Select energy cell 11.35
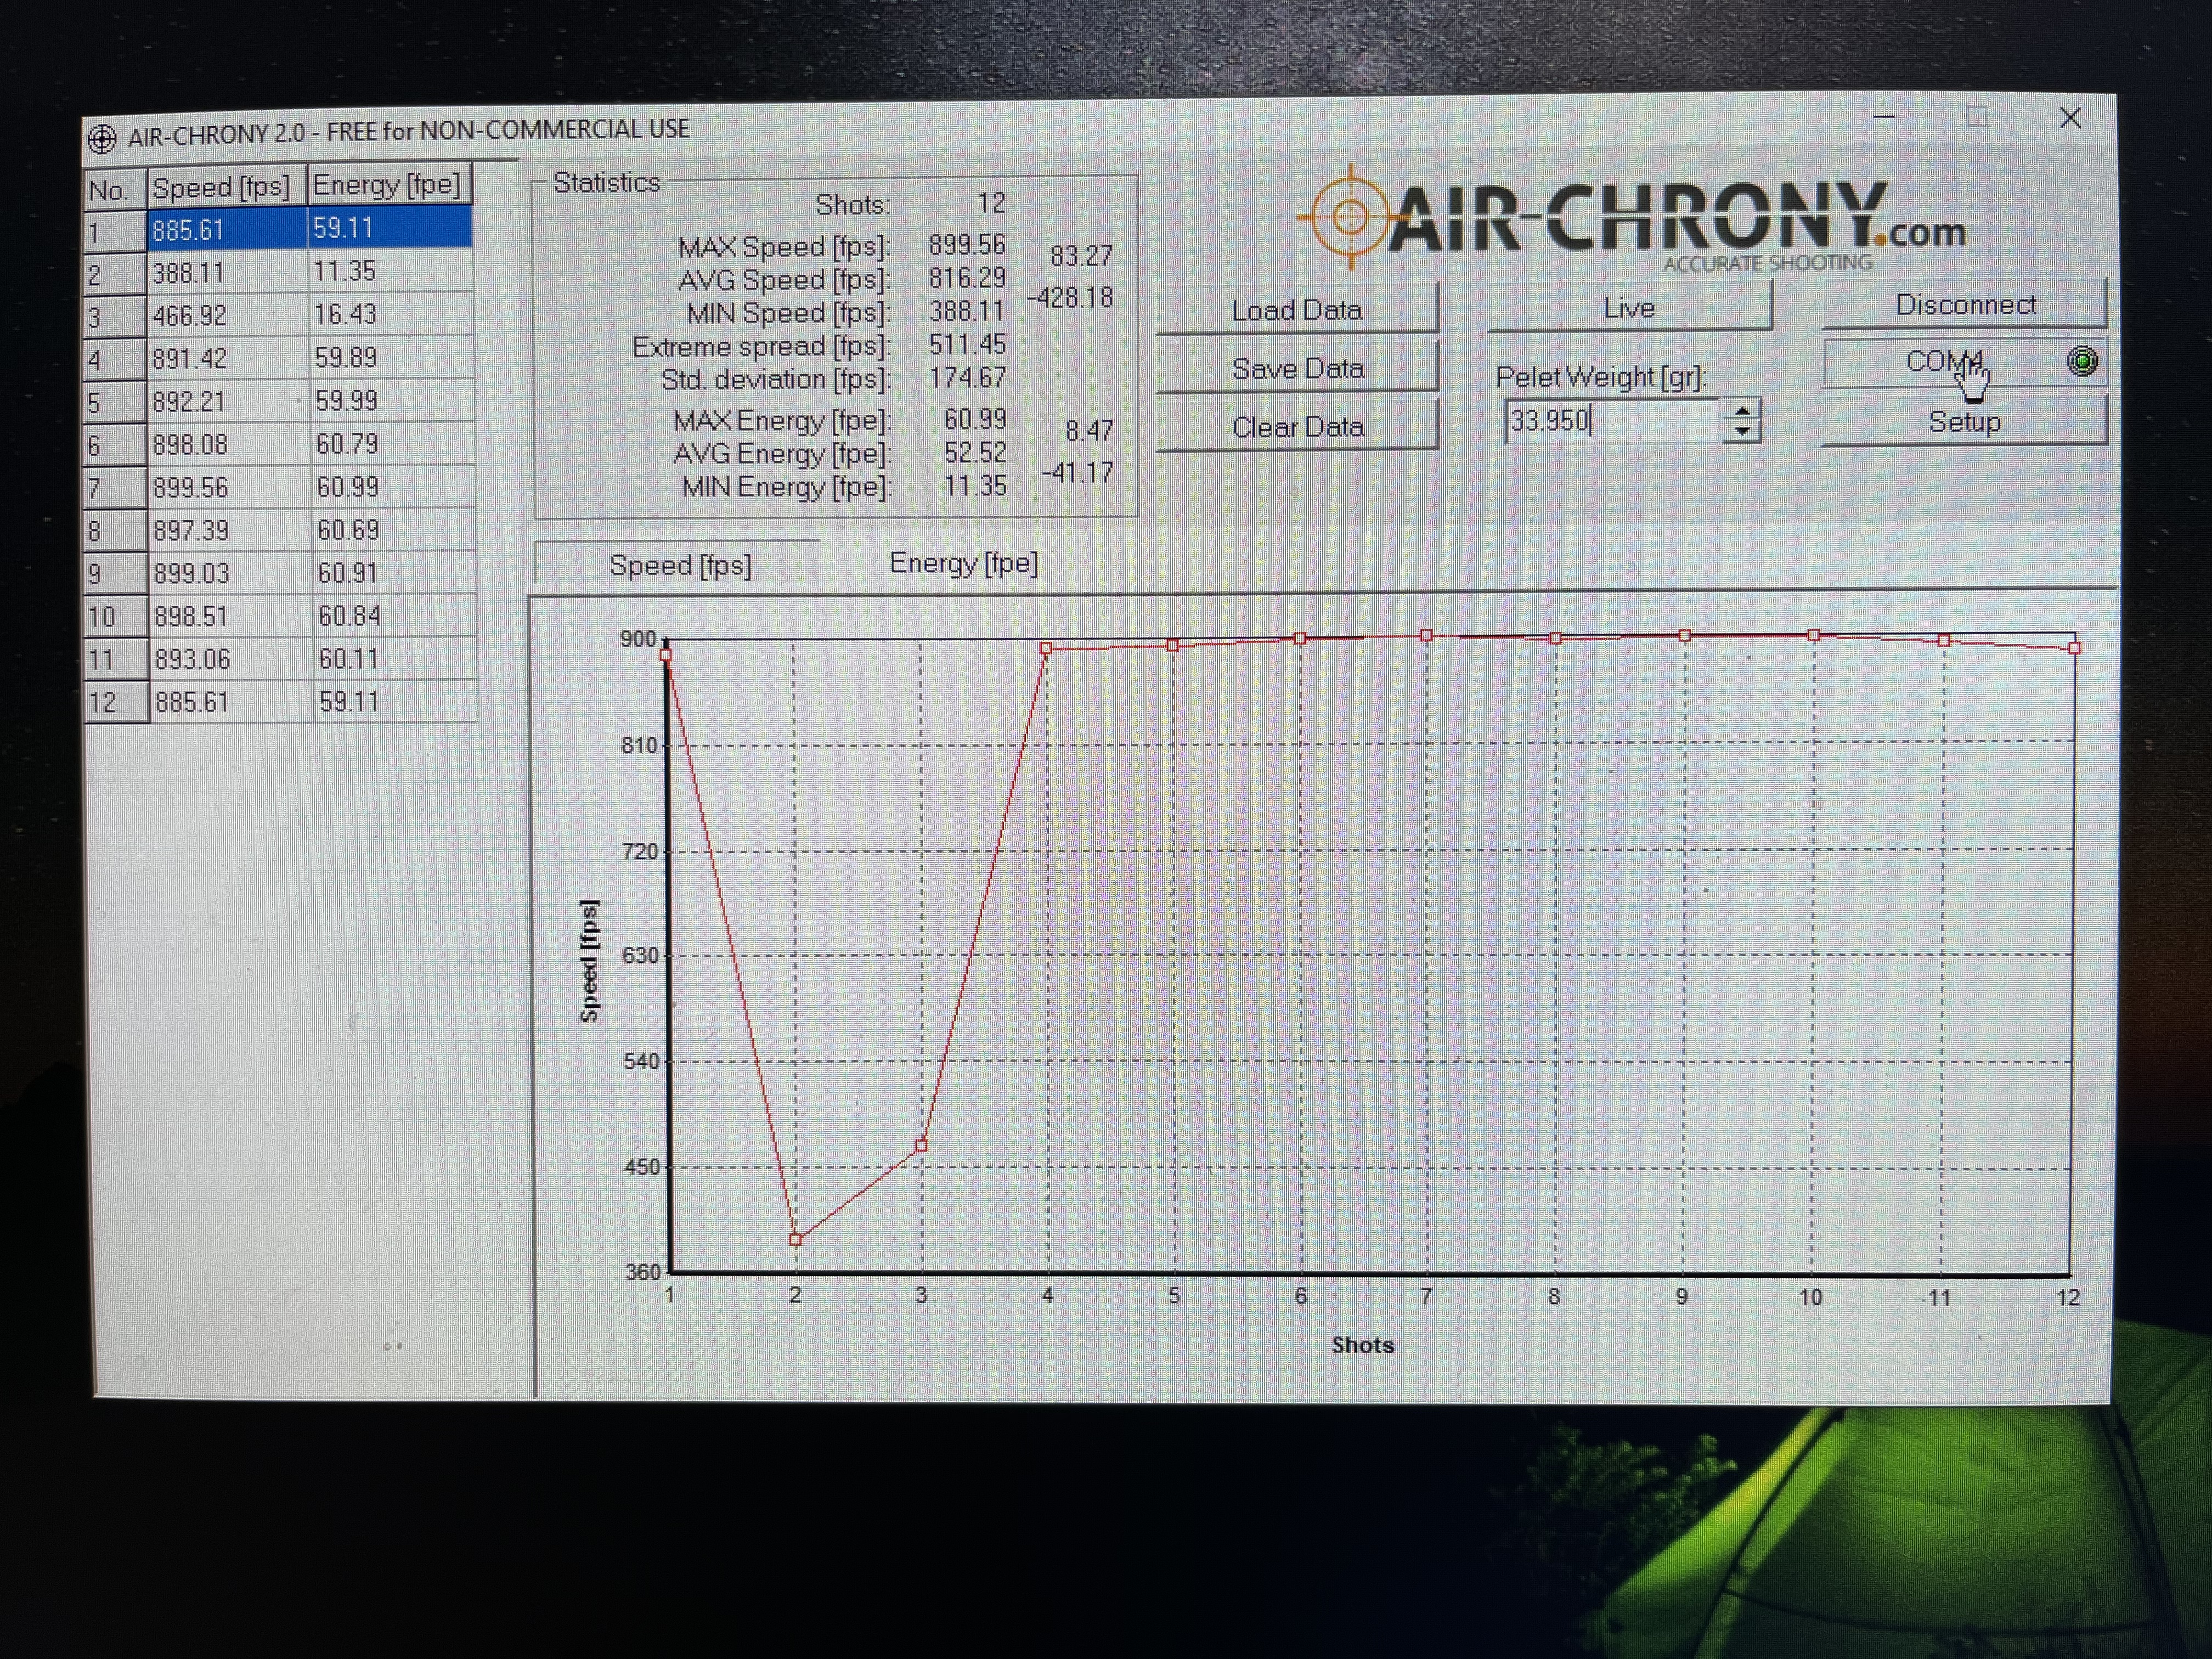The width and height of the screenshot is (2212, 1659). click(x=390, y=271)
